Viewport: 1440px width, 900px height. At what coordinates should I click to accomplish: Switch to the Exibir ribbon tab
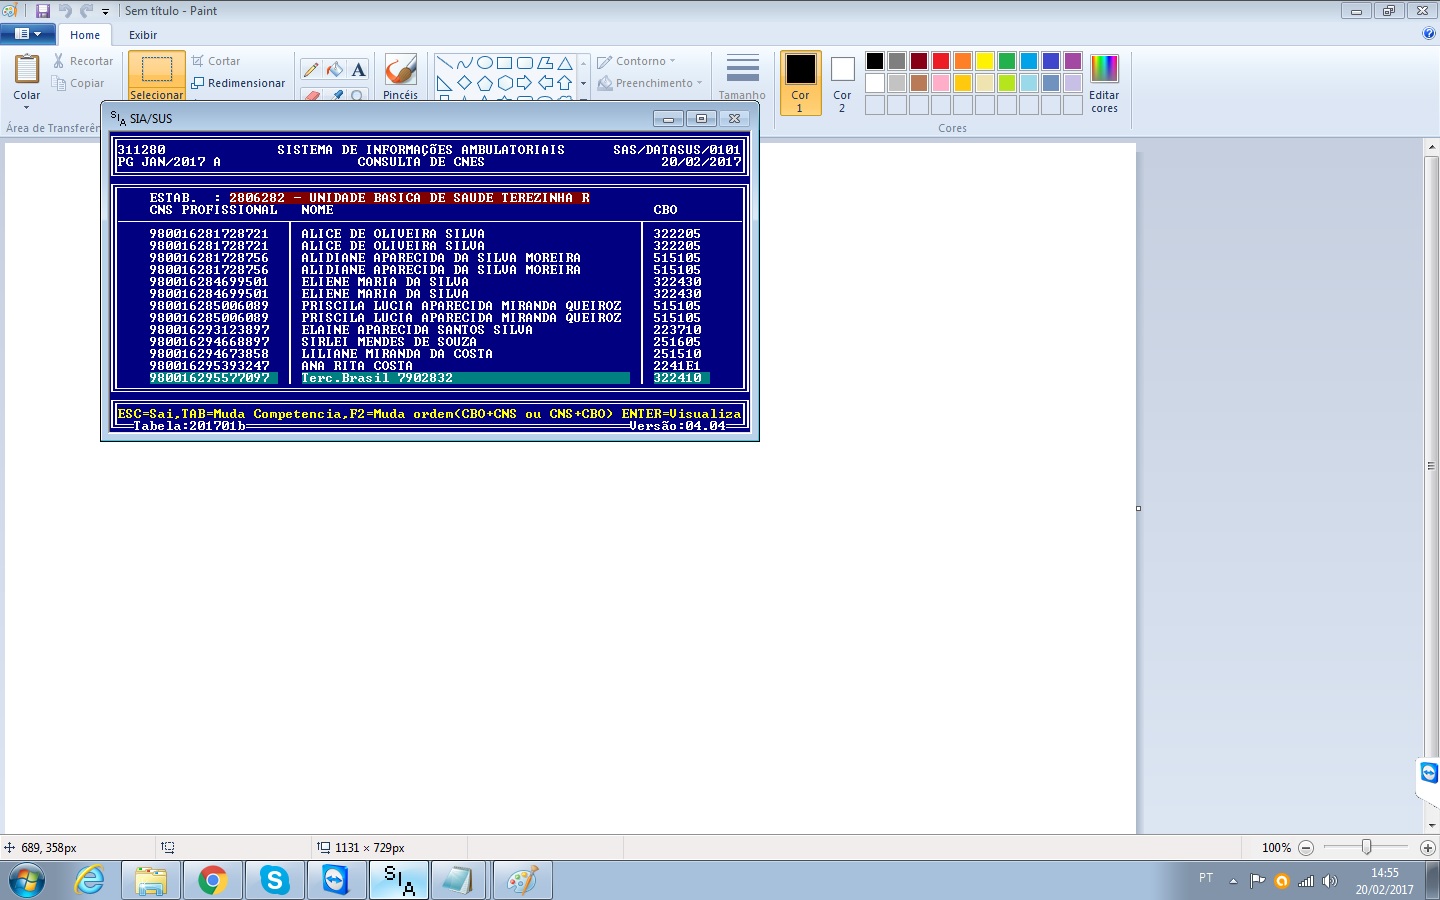pyautogui.click(x=143, y=35)
